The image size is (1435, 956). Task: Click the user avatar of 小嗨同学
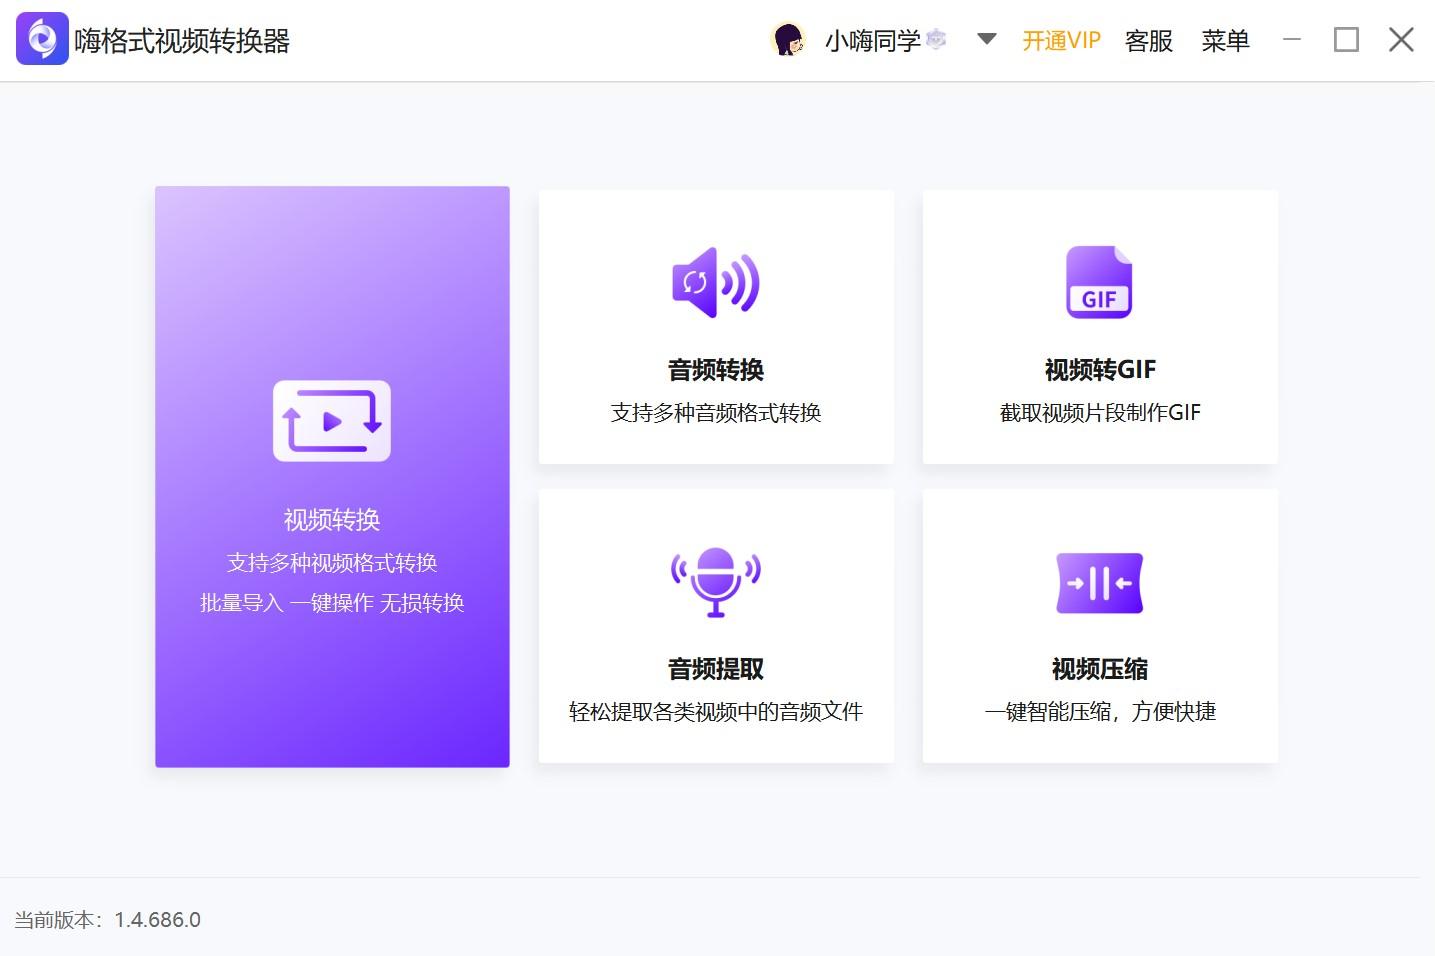(x=789, y=39)
